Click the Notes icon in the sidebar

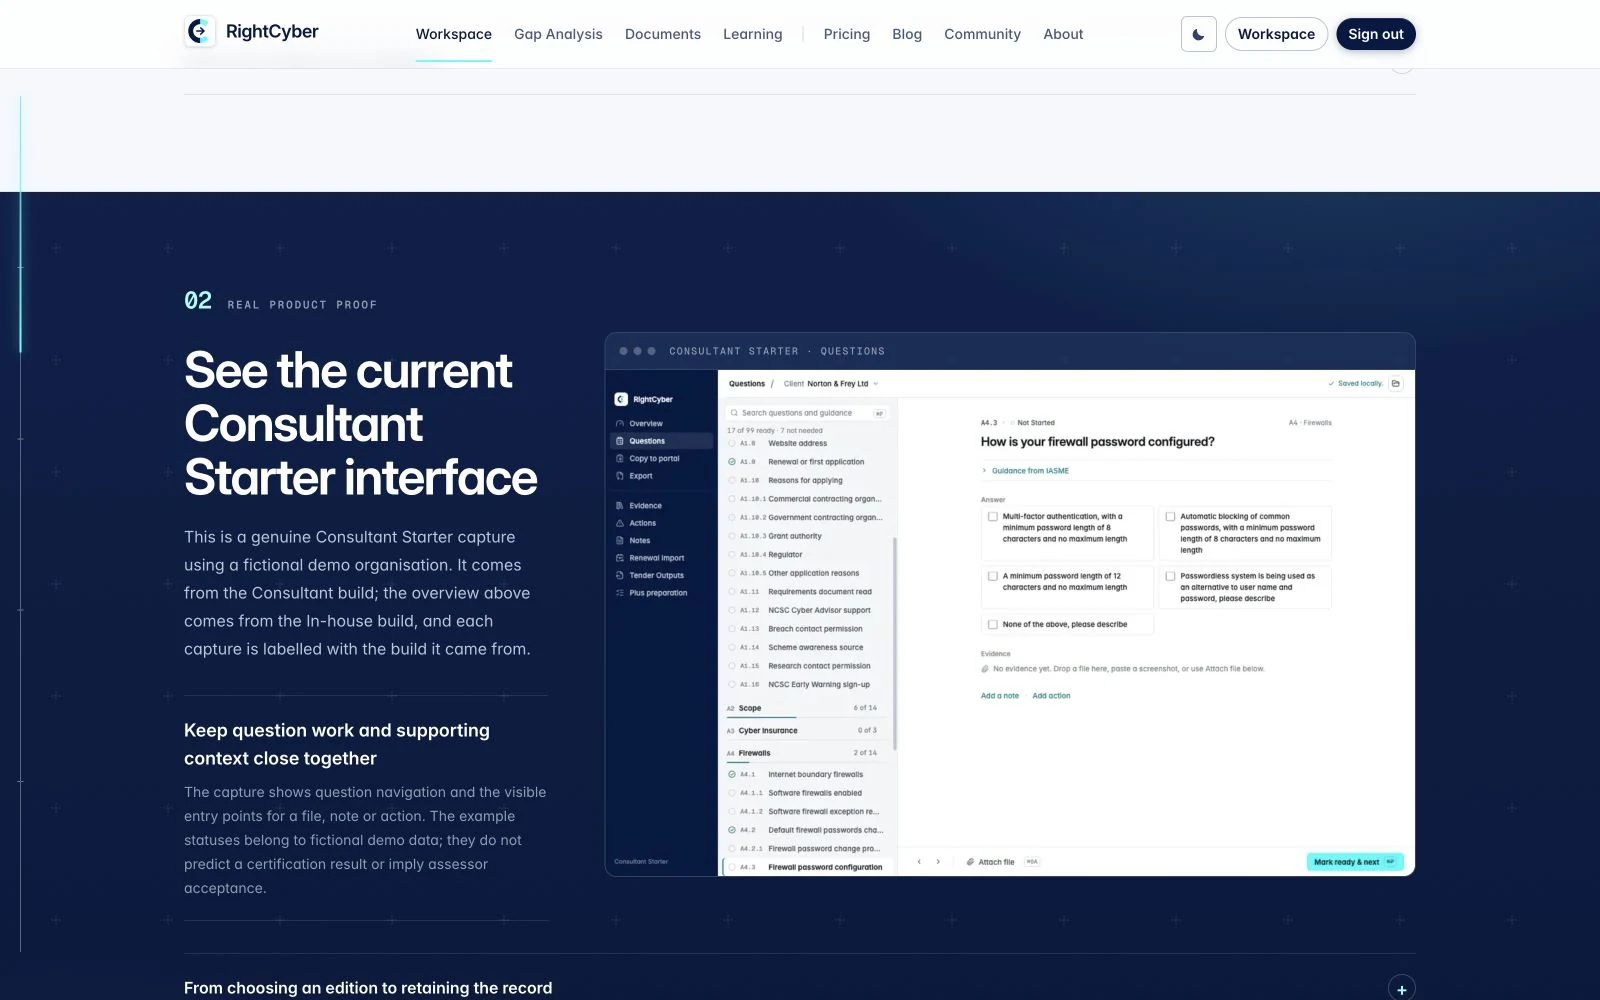point(620,541)
